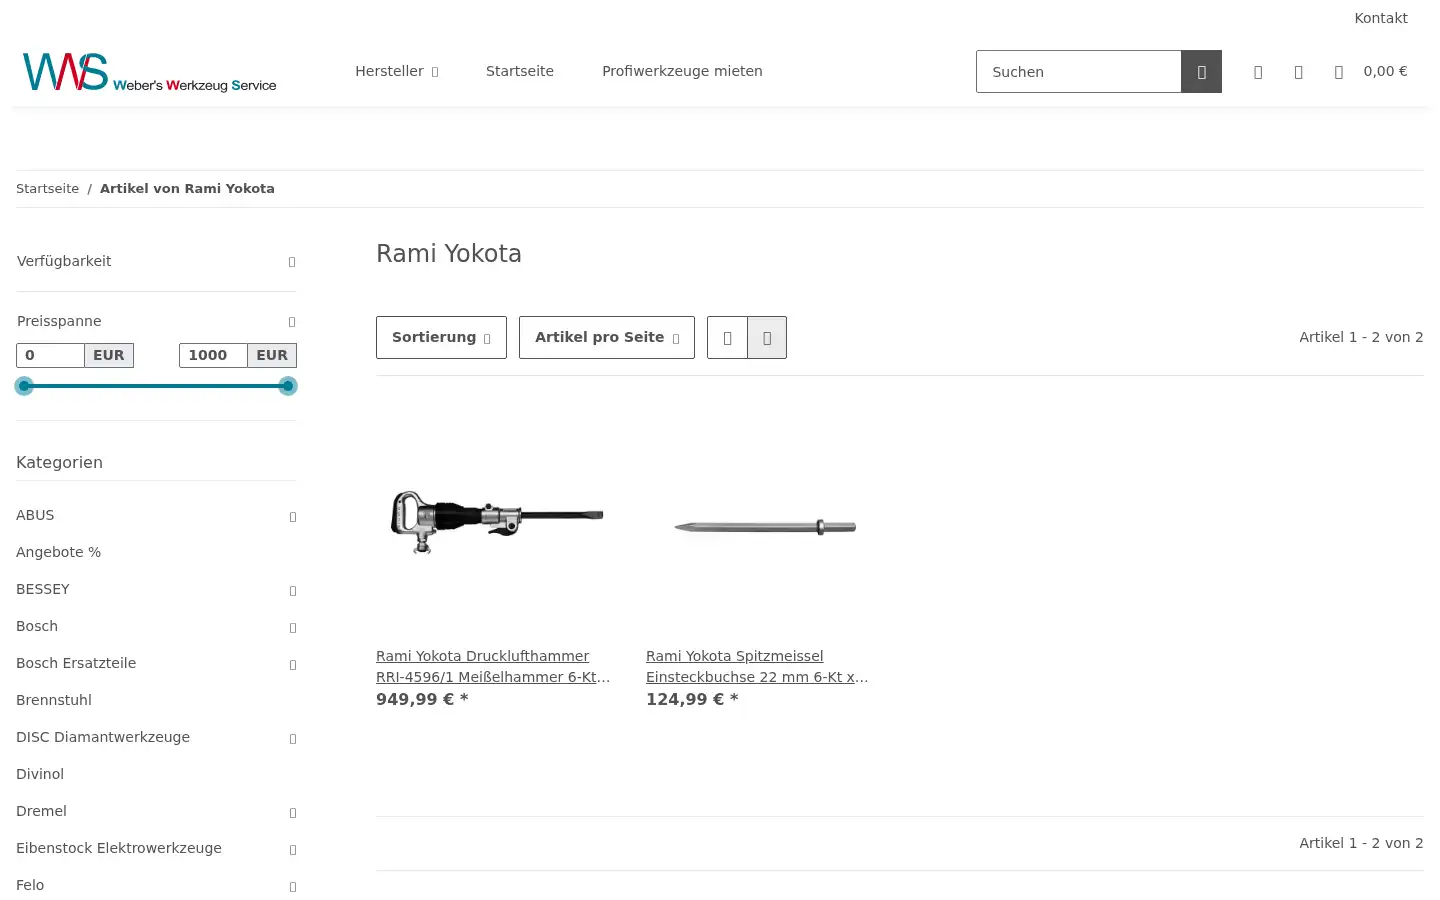Expand the Bosch Ersatzteile category arrow
This screenshot has width=1440, height=900.
pyautogui.click(x=293, y=665)
